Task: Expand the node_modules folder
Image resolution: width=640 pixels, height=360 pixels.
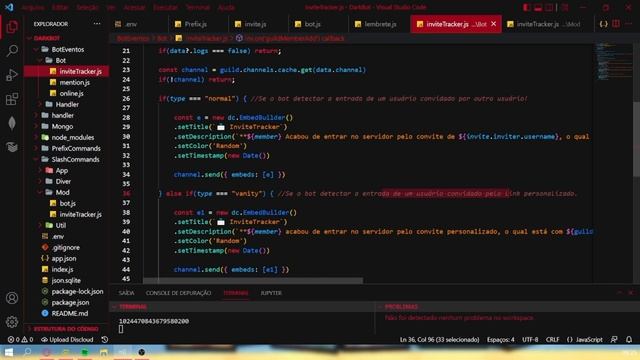Action: (67, 138)
